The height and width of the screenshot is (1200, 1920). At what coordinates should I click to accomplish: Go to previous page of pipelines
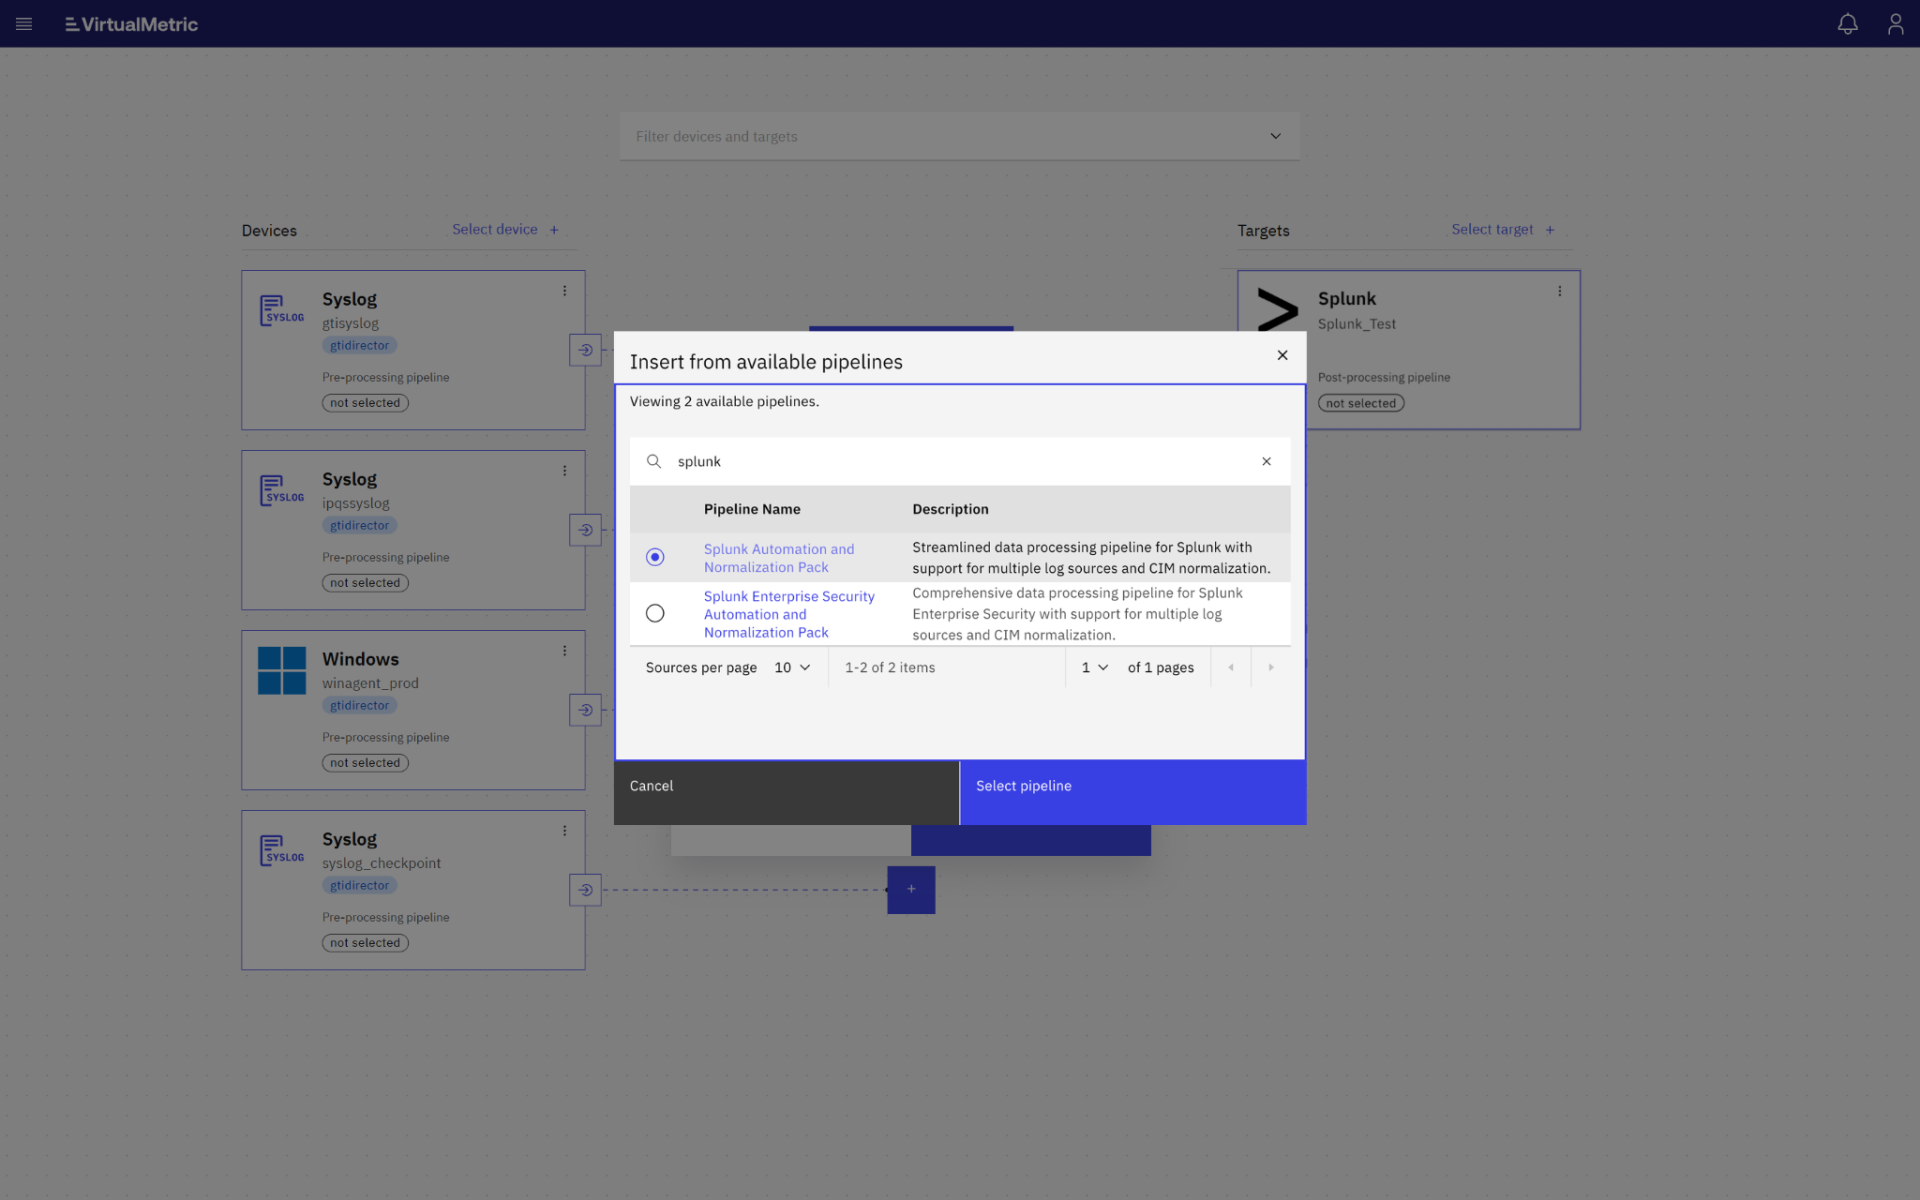[1231, 667]
